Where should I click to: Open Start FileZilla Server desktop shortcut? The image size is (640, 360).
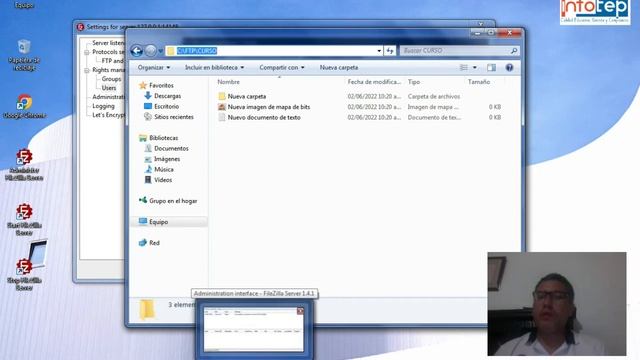coord(24,220)
